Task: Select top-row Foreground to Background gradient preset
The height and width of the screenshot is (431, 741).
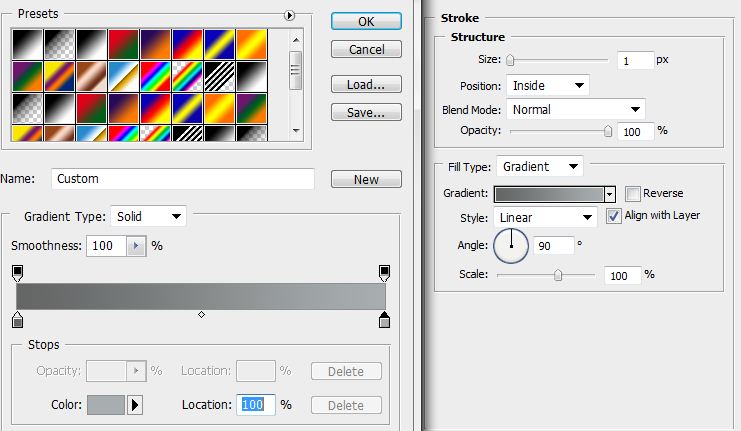Action: [x=27, y=44]
